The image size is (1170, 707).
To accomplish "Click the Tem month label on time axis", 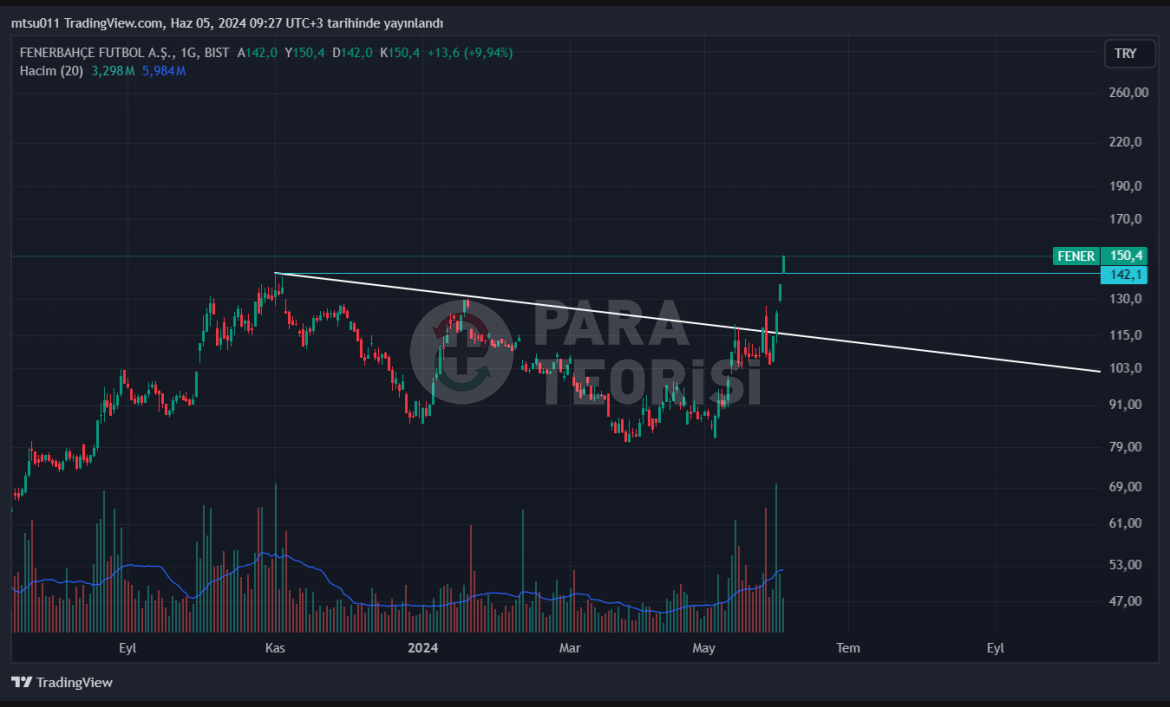I will pos(848,648).
